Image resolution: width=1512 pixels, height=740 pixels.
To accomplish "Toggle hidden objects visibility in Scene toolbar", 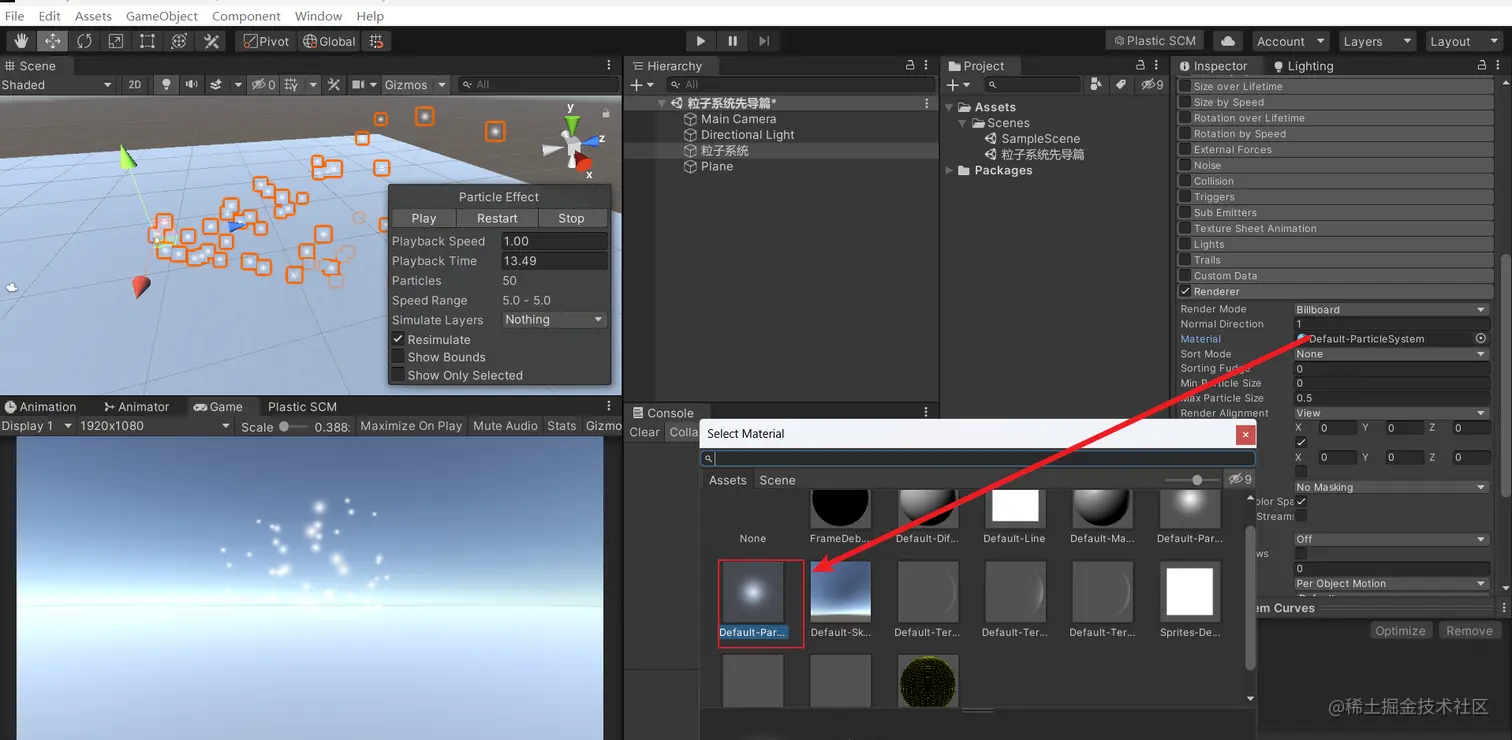I will [x=263, y=85].
